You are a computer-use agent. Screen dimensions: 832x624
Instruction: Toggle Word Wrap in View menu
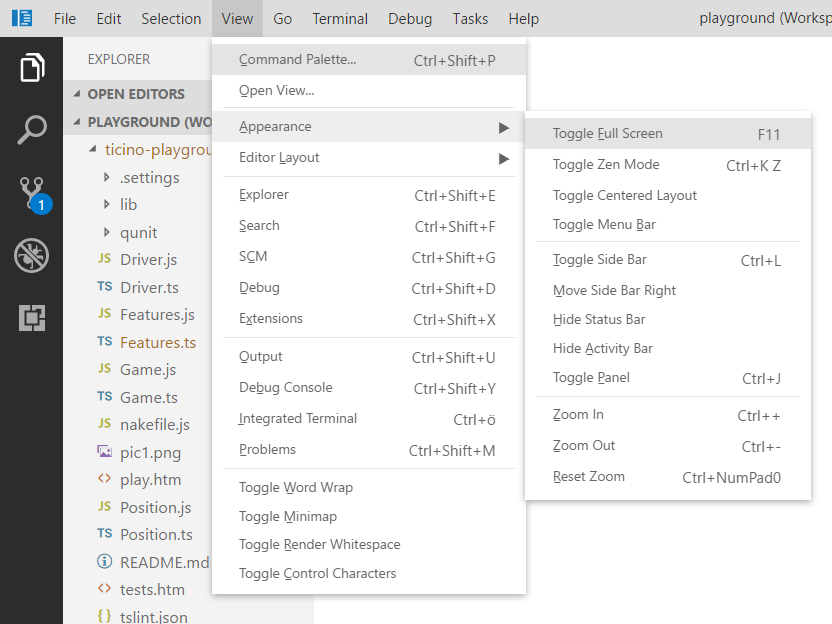point(369,487)
